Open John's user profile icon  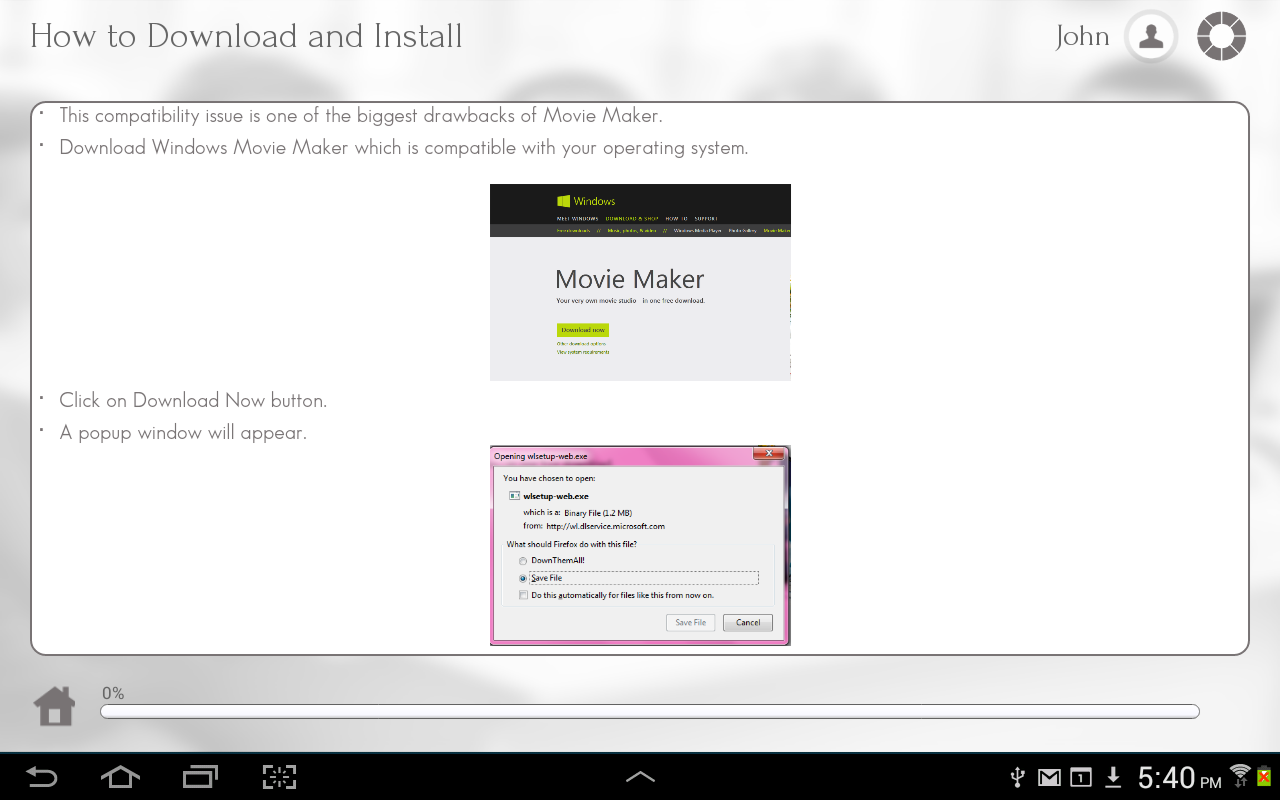click(x=1151, y=37)
